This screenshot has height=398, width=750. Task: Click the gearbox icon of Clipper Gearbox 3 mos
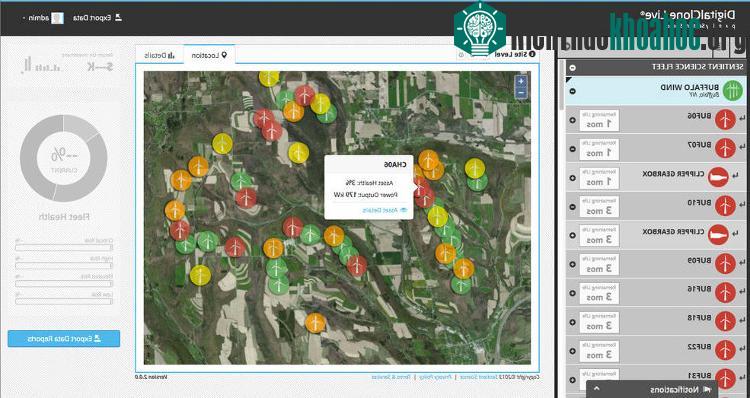click(718, 235)
